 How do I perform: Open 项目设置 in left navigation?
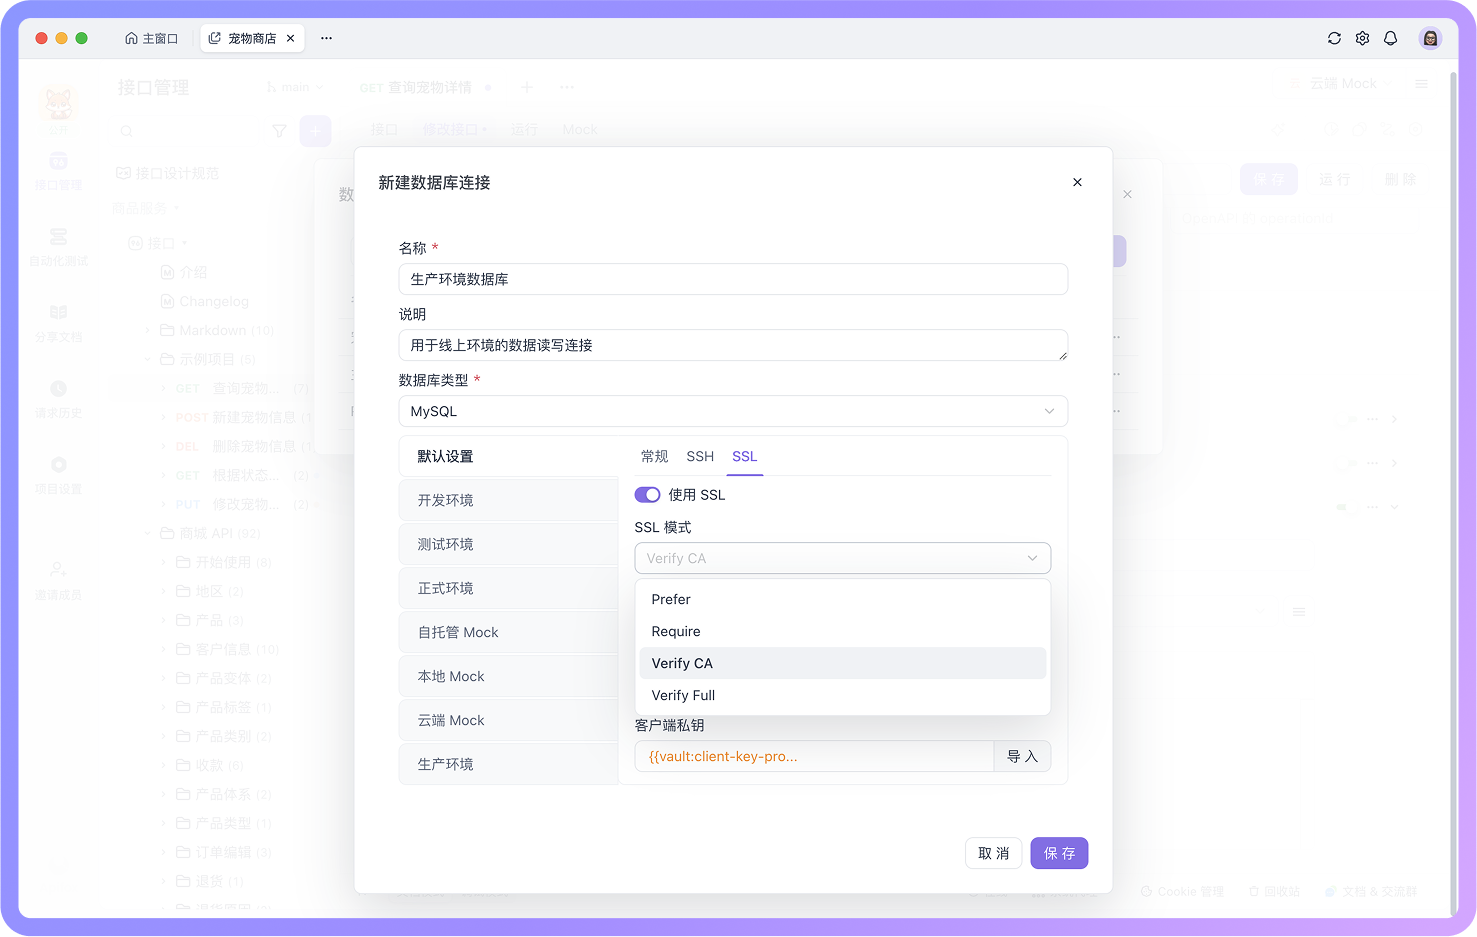click(58, 475)
